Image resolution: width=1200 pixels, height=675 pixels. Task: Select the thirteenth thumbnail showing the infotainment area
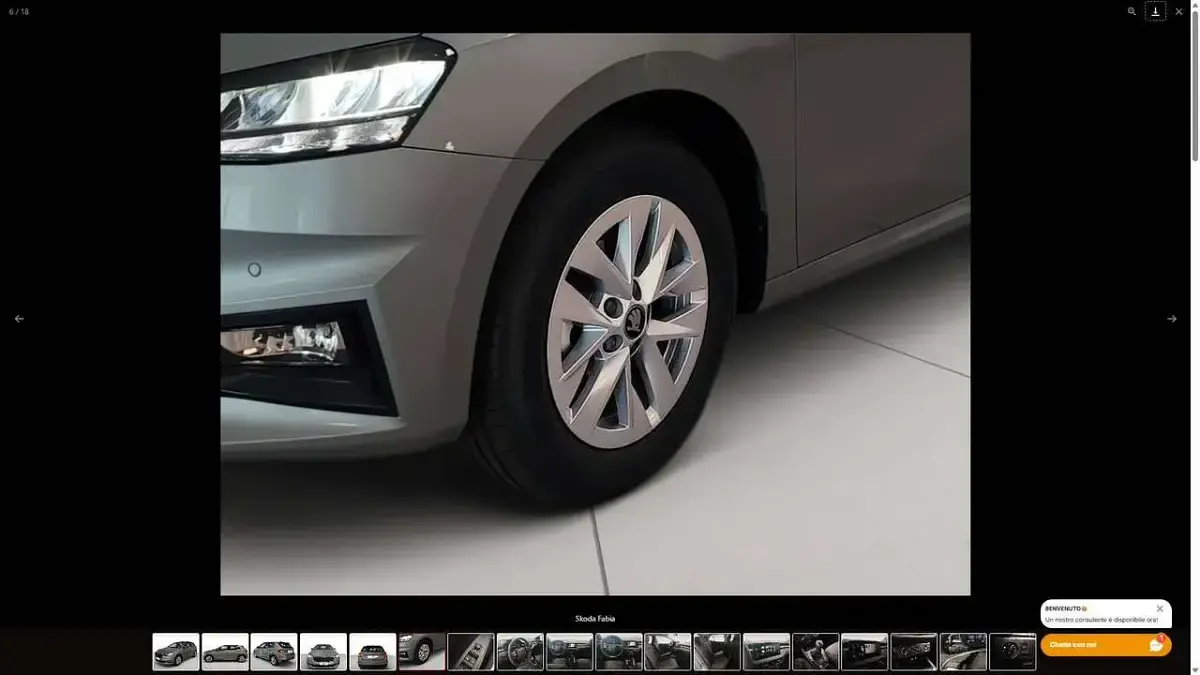766,652
